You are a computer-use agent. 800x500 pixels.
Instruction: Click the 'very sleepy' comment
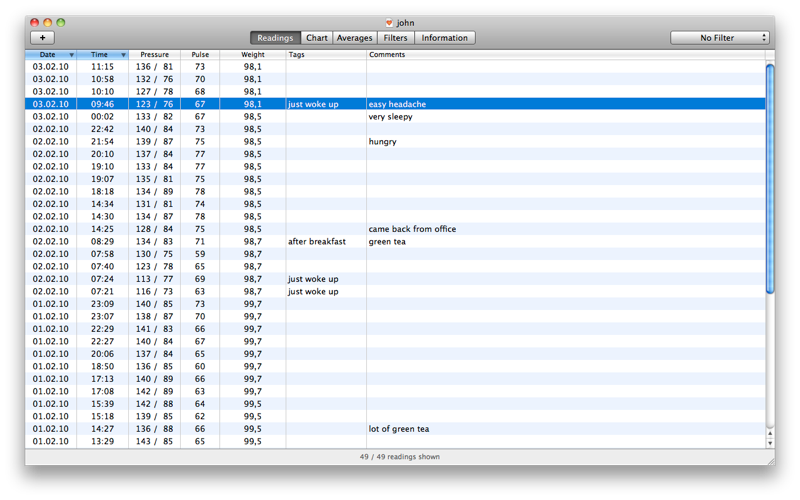(x=390, y=117)
